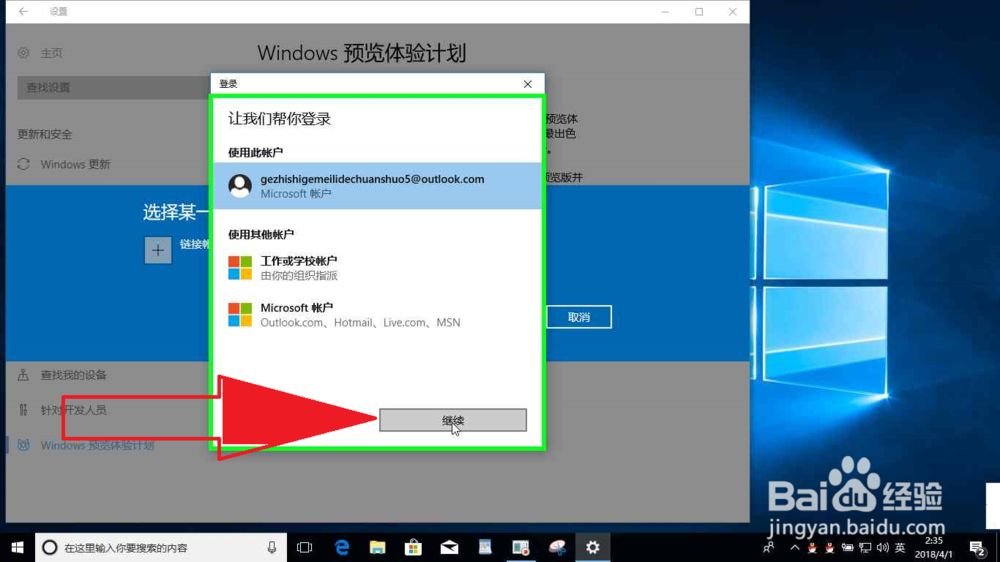This screenshot has height=562, width=1000.
Task: Open File Explorer from taskbar
Action: coord(378,547)
